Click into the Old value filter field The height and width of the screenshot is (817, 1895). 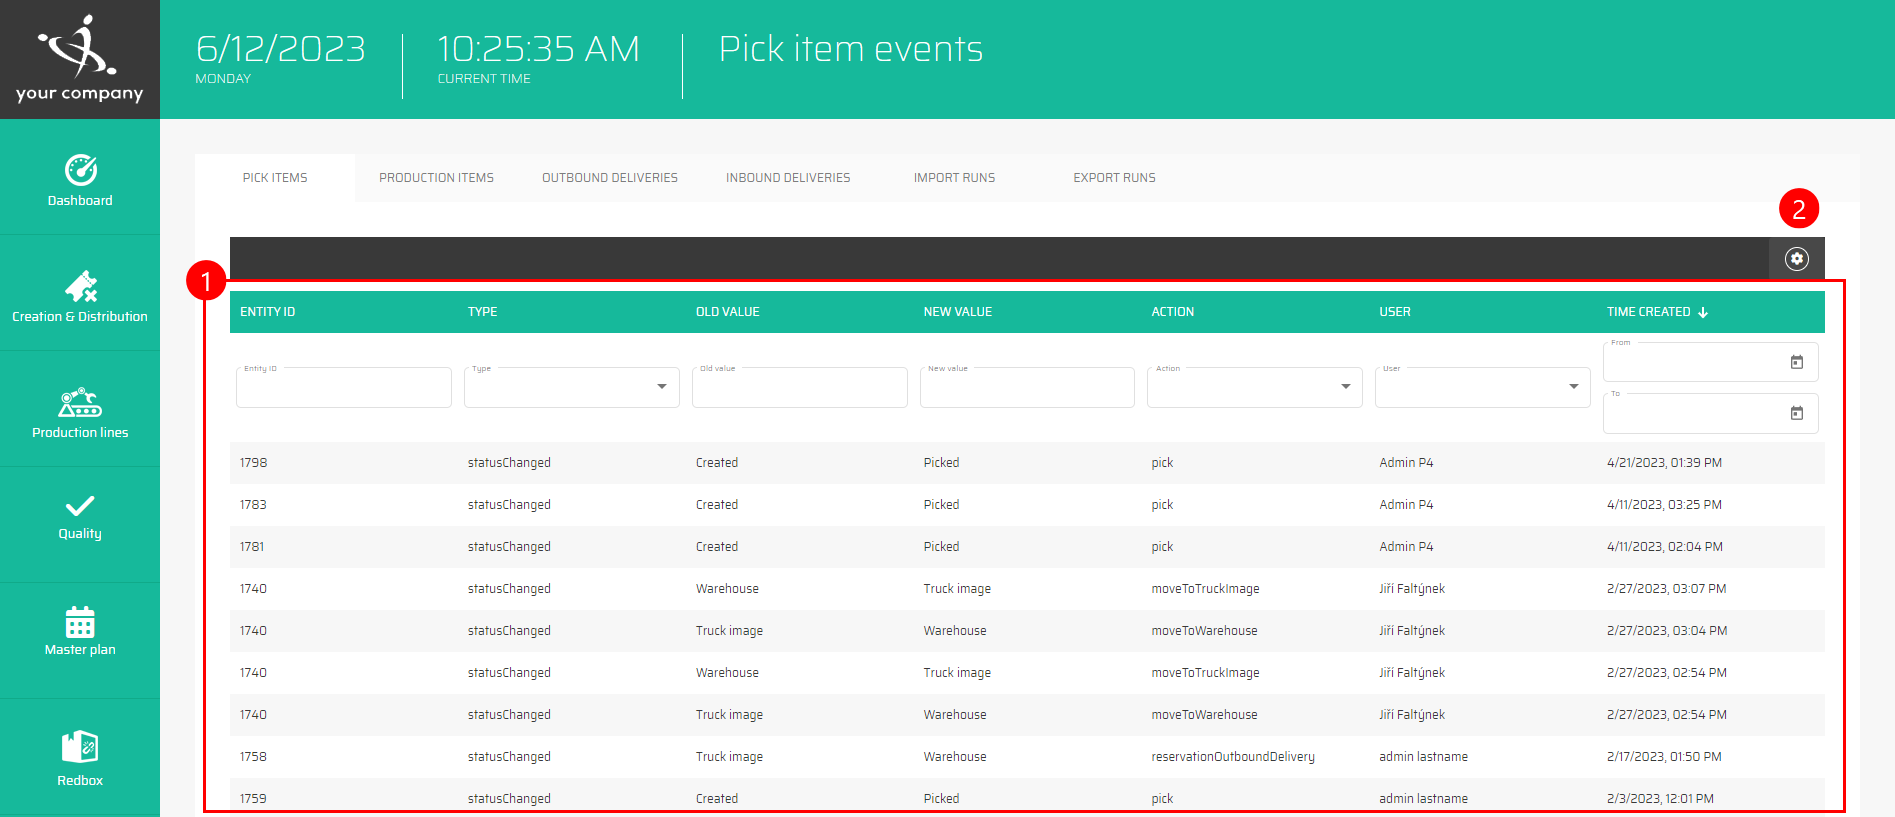799,388
